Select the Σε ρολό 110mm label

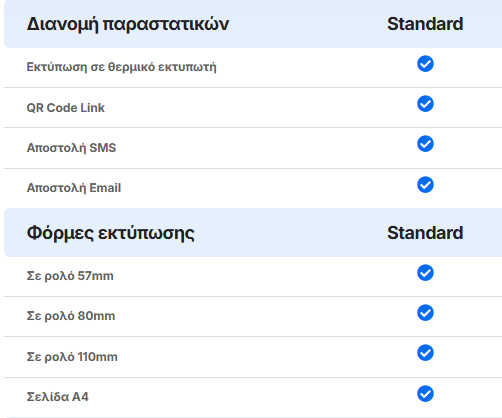72,357
